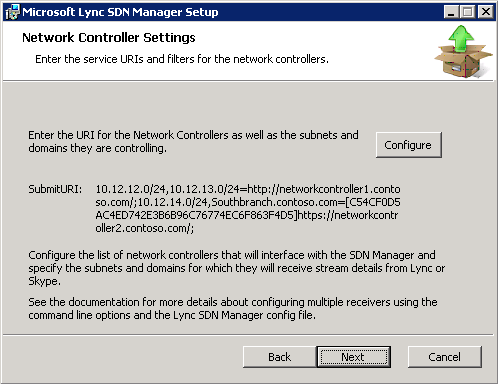
Task: Cancel the Lync SDN Manager setup
Action: (x=444, y=357)
